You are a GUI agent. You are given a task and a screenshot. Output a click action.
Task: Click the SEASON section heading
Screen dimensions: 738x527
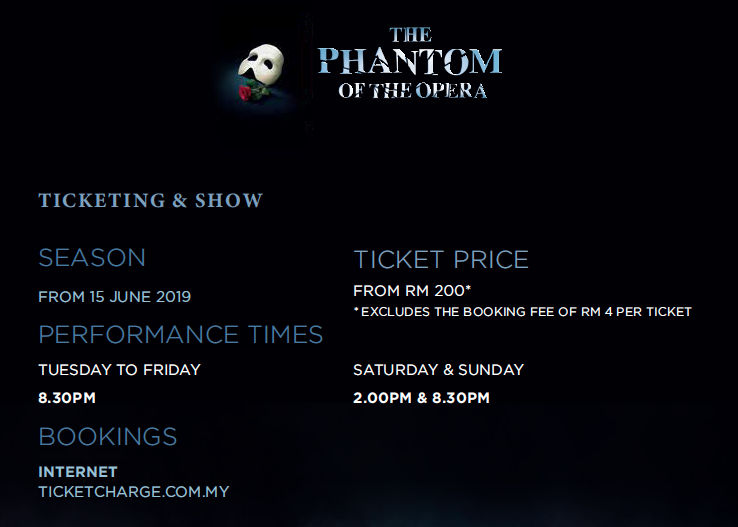pos(92,258)
